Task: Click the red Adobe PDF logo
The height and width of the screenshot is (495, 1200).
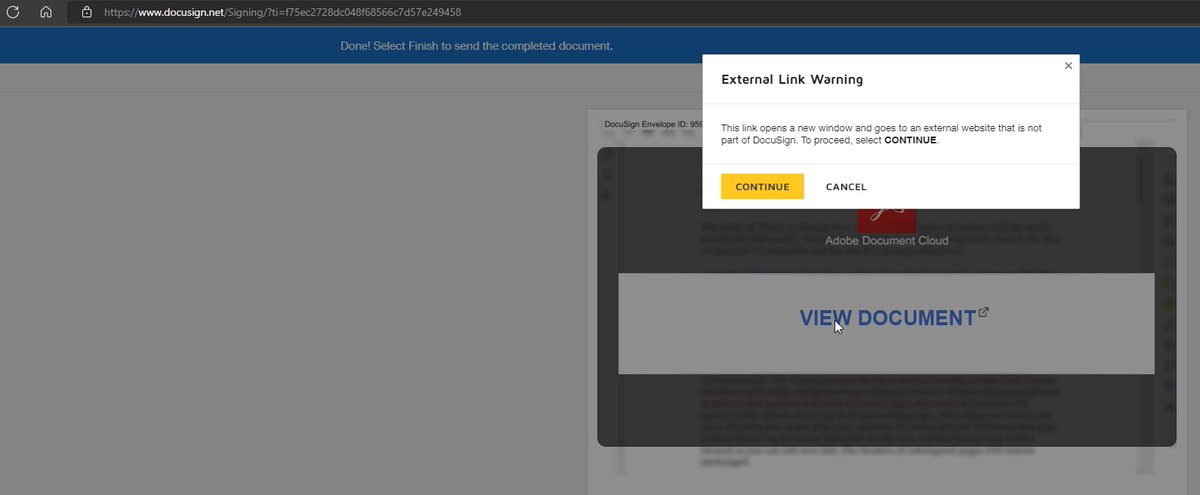Action: [887, 220]
